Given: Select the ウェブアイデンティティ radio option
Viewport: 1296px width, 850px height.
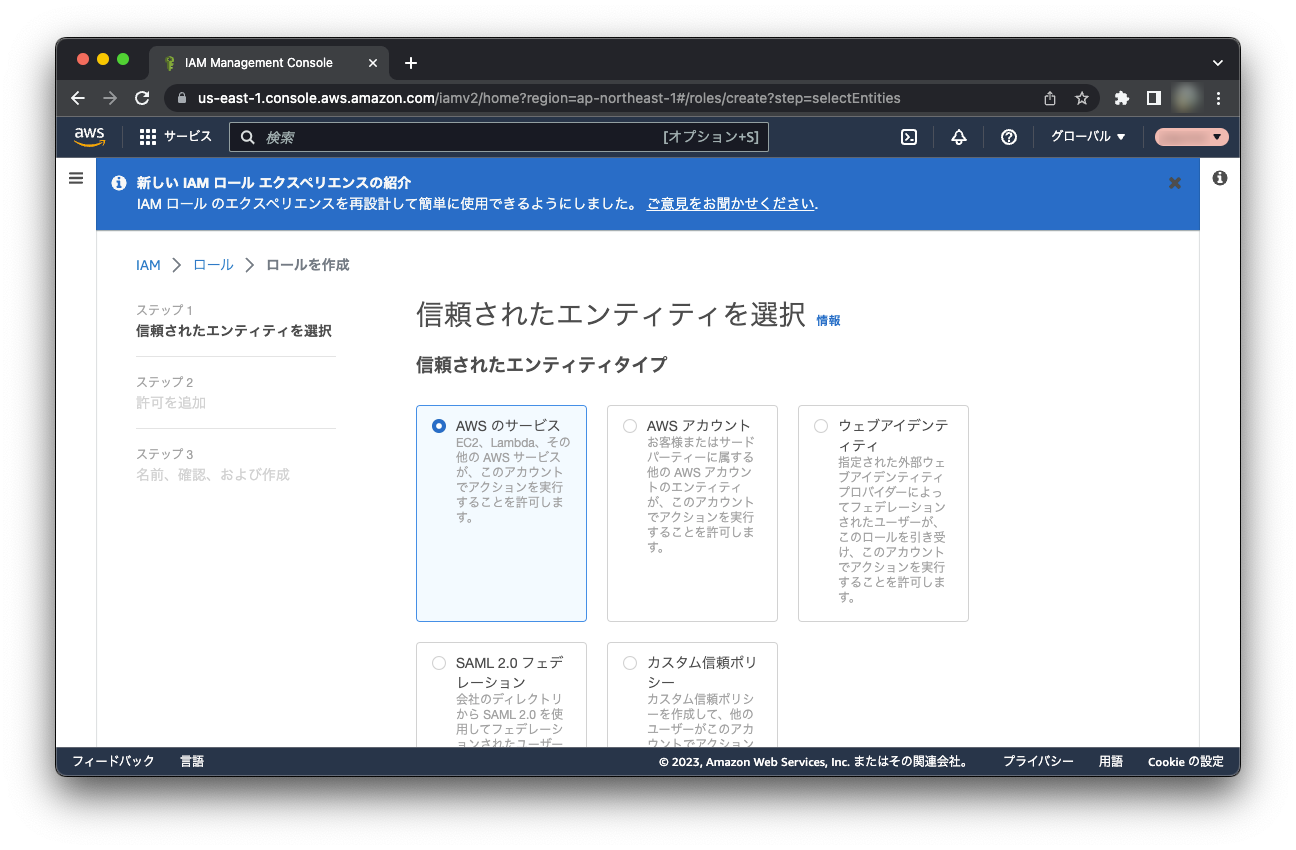Looking at the screenshot, I should [x=821, y=426].
